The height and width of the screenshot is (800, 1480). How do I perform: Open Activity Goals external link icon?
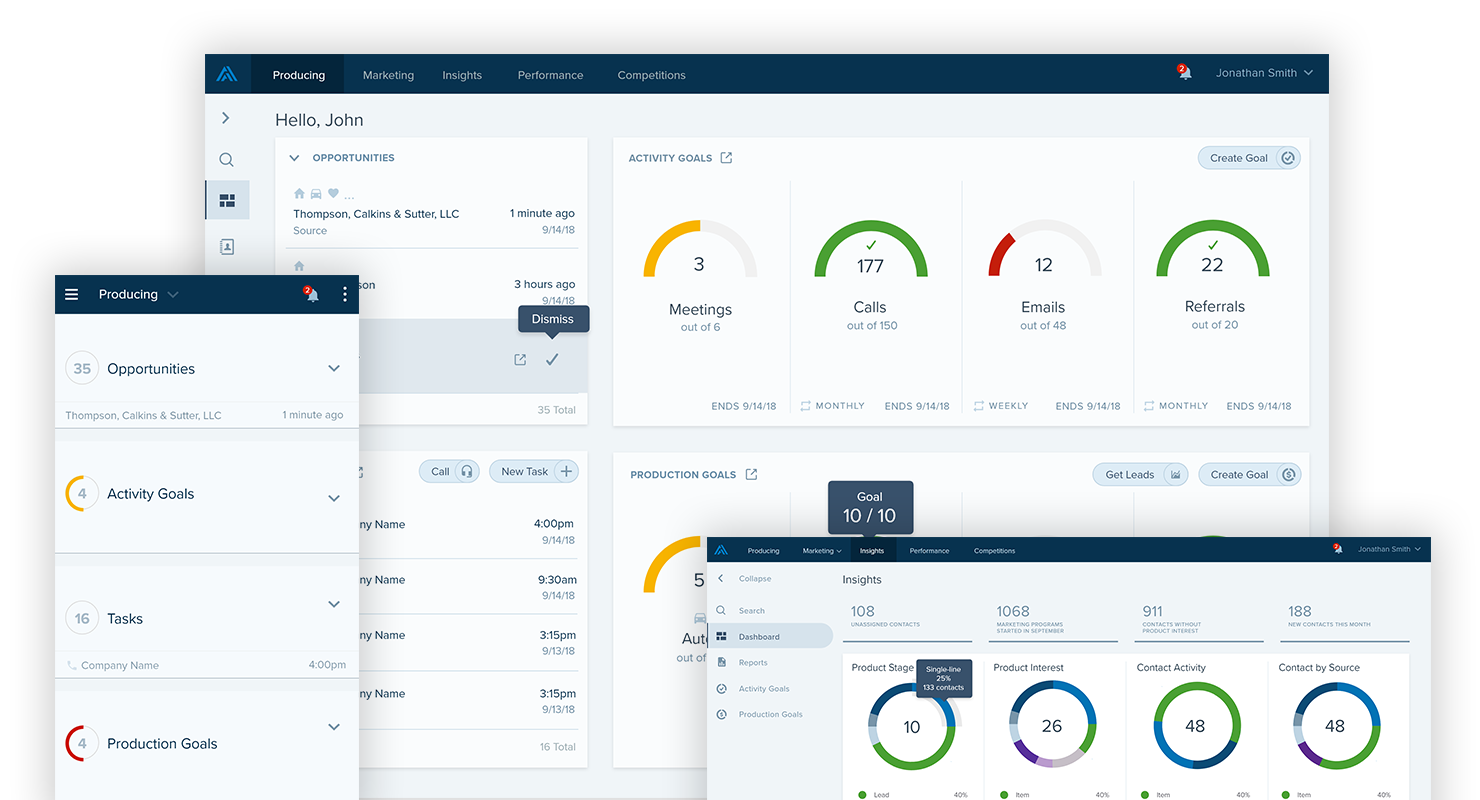pos(726,158)
